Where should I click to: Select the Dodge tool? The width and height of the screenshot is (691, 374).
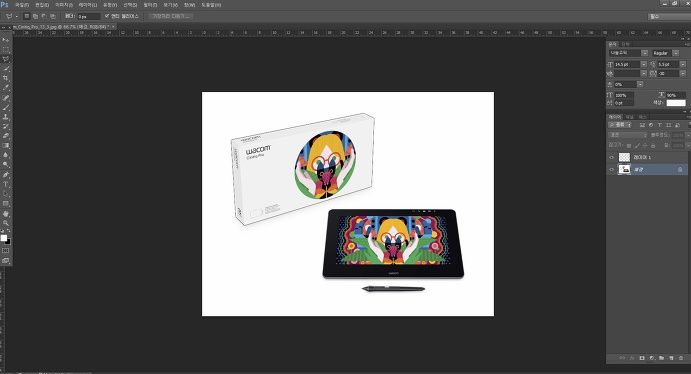coord(6,165)
